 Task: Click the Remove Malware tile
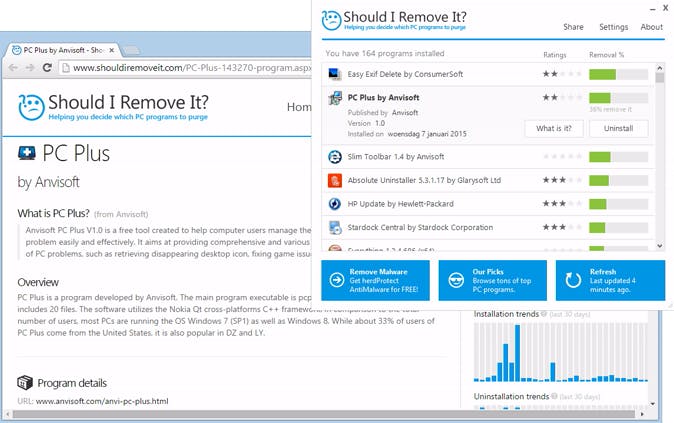(375, 280)
